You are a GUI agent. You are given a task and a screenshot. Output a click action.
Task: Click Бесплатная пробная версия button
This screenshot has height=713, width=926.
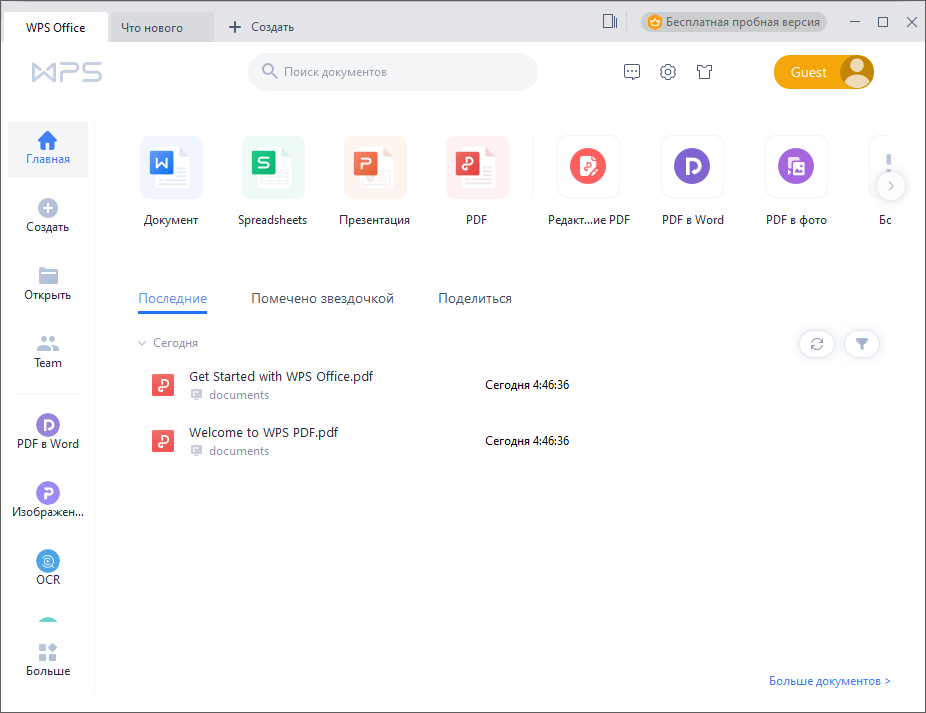[x=734, y=22]
